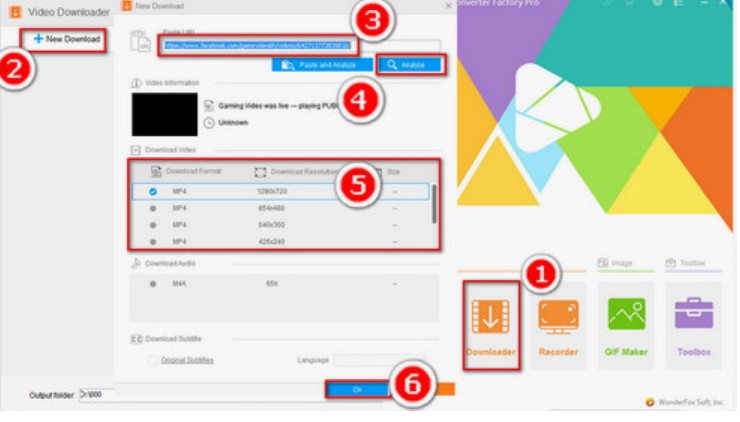
Task: Open the Downloader module
Action: coord(491,326)
